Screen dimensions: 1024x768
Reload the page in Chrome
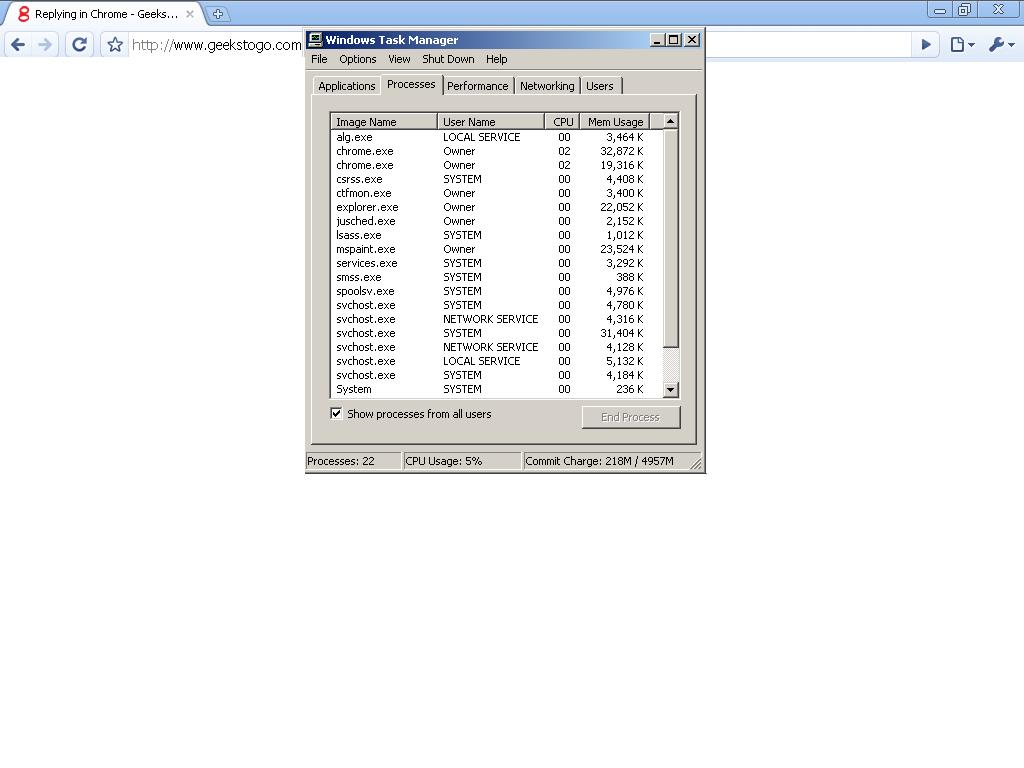tap(80, 44)
